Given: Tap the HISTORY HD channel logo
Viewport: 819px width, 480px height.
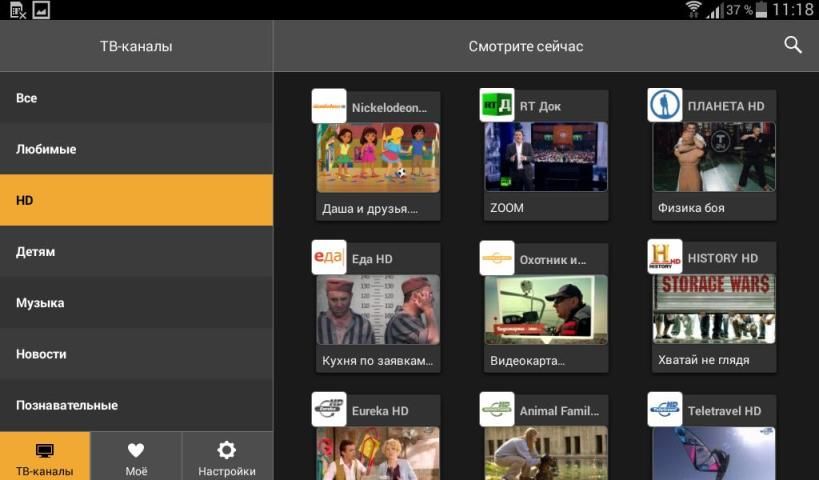Looking at the screenshot, I should pos(665,258).
